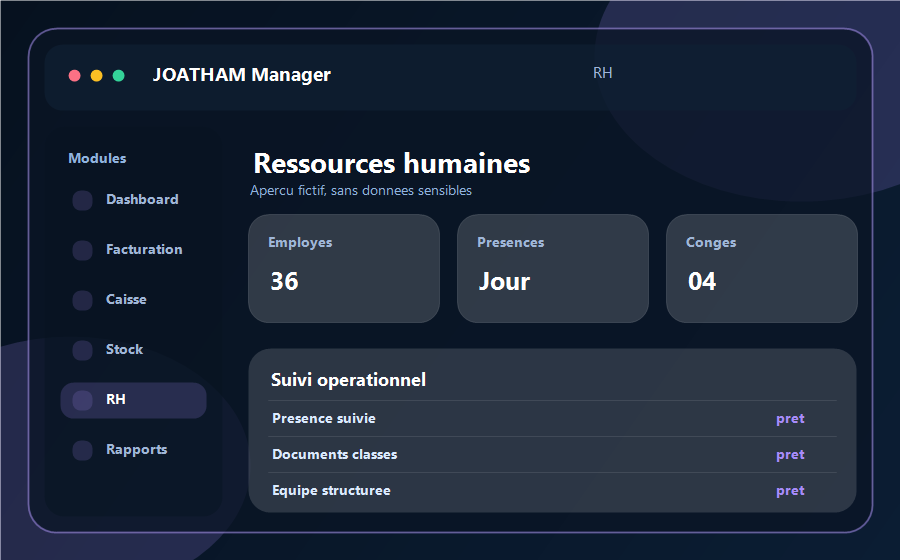Viewport: 900px width, 560px height.
Task: Open the Employes card showing 36
Action: [x=344, y=269]
